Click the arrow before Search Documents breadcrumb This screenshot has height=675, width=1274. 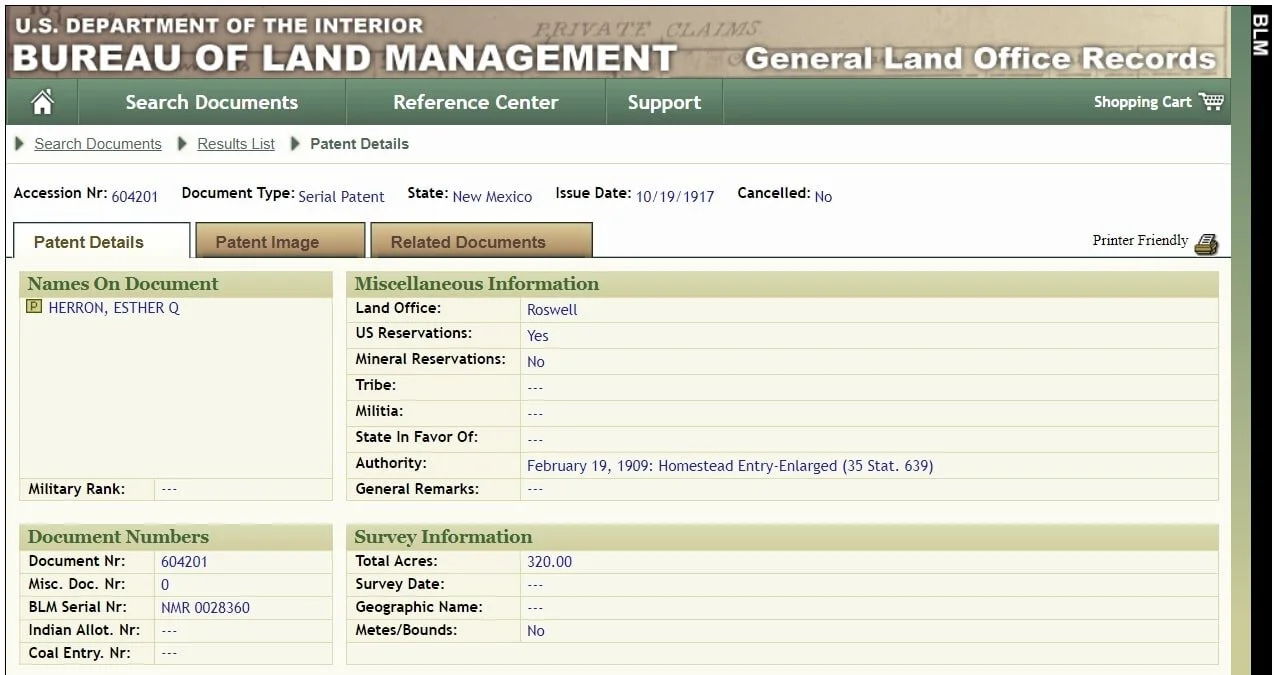(x=20, y=144)
